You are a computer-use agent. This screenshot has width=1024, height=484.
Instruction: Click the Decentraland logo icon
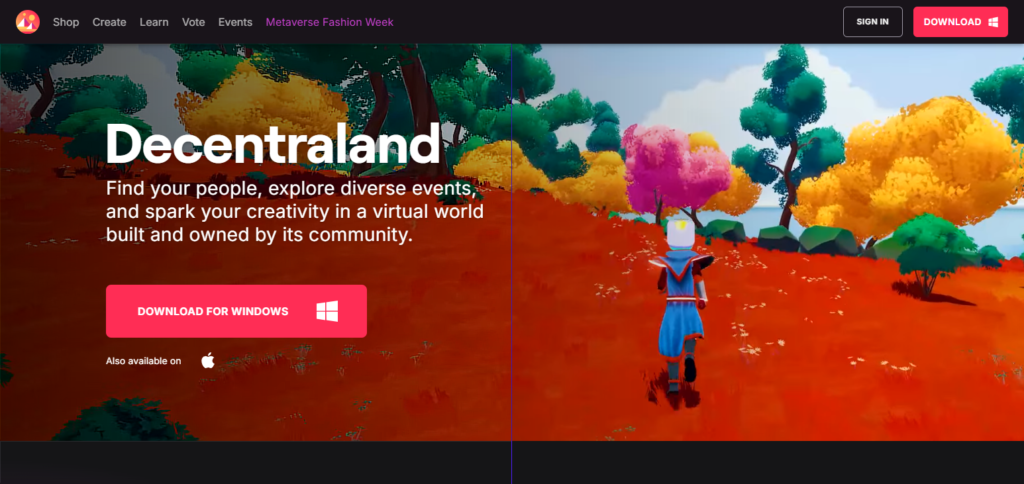click(27, 22)
